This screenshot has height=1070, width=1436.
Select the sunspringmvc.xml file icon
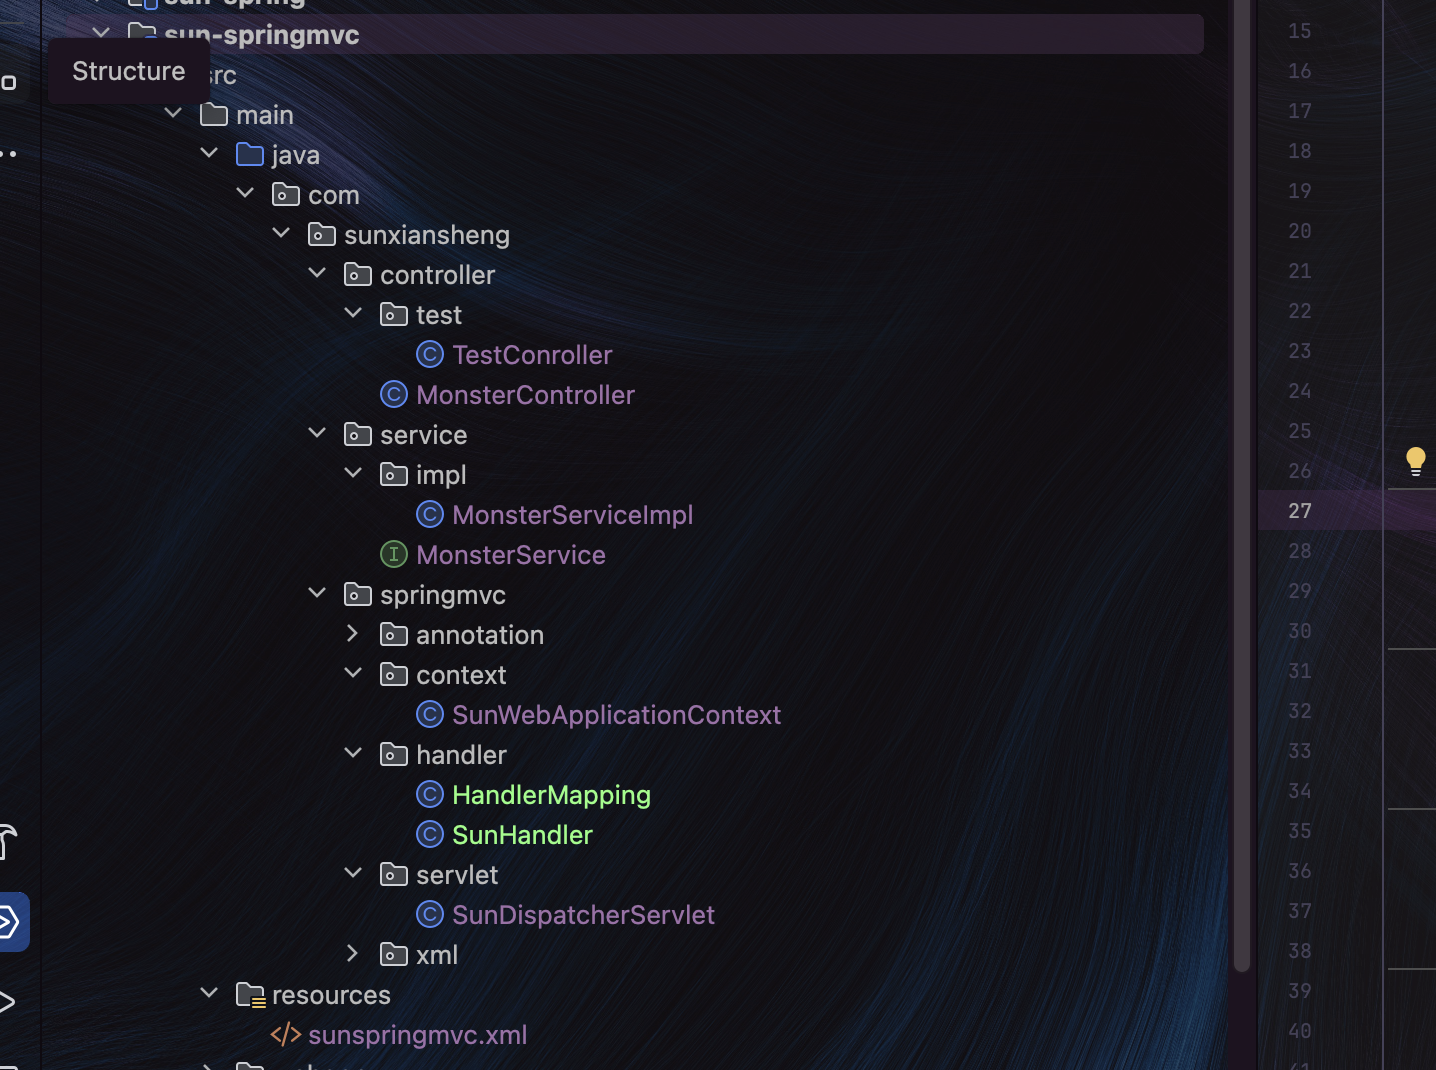click(286, 1034)
